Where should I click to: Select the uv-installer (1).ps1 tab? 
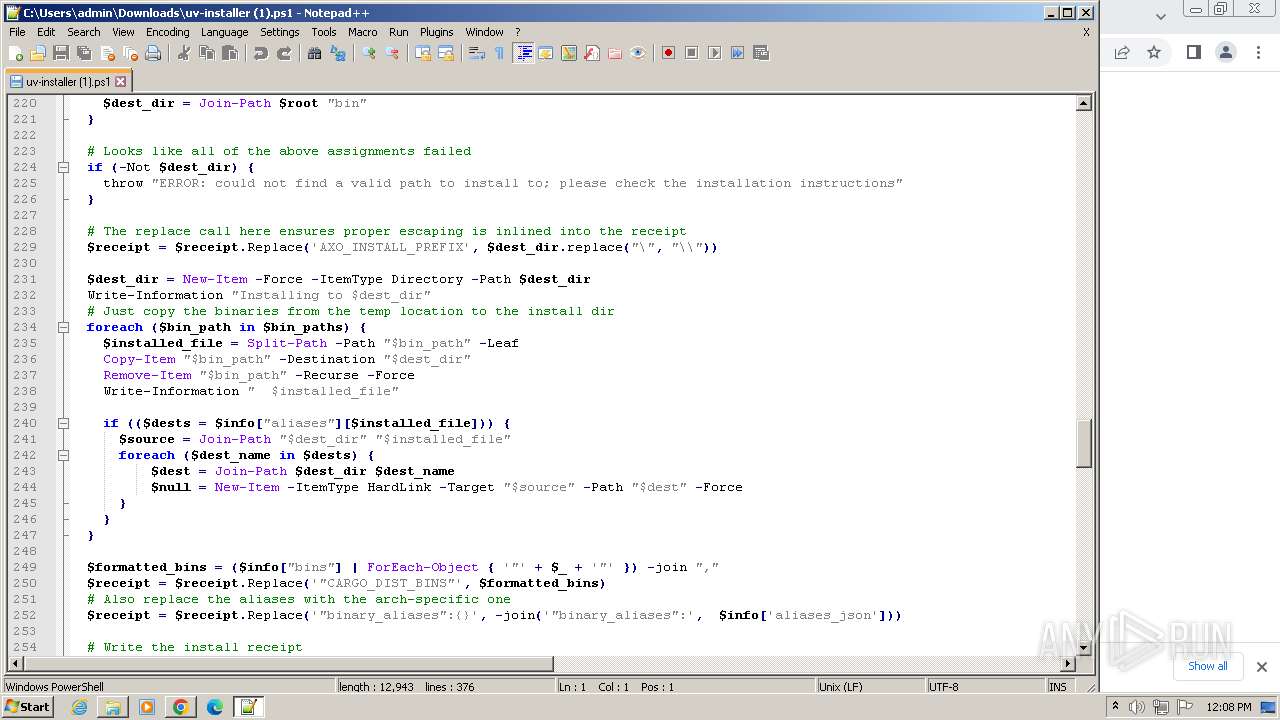point(67,82)
